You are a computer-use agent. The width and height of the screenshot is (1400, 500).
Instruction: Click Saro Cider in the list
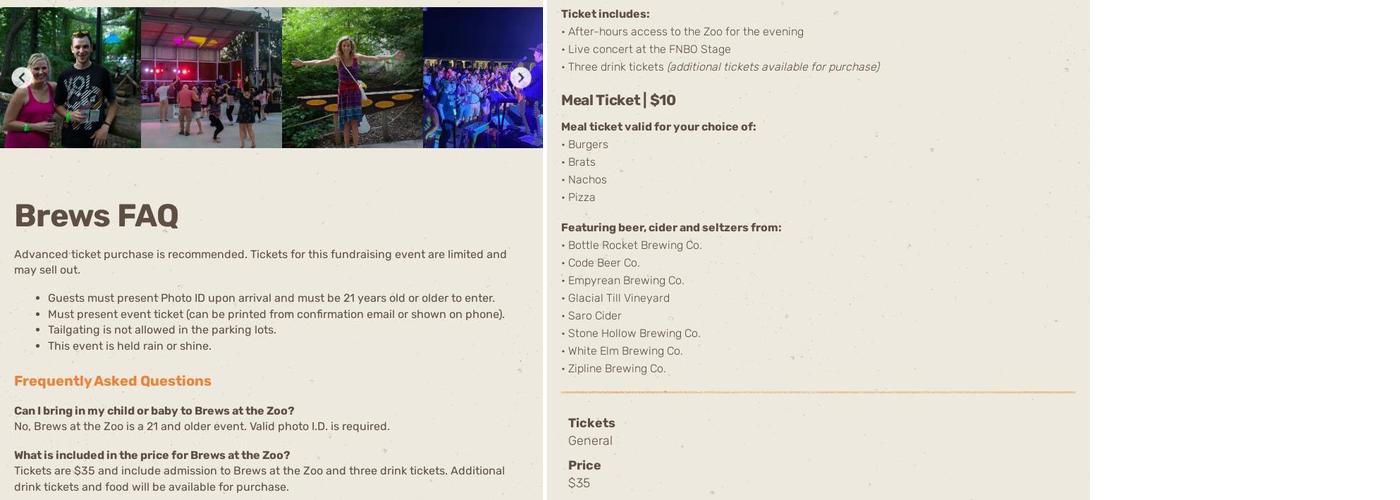(x=594, y=316)
